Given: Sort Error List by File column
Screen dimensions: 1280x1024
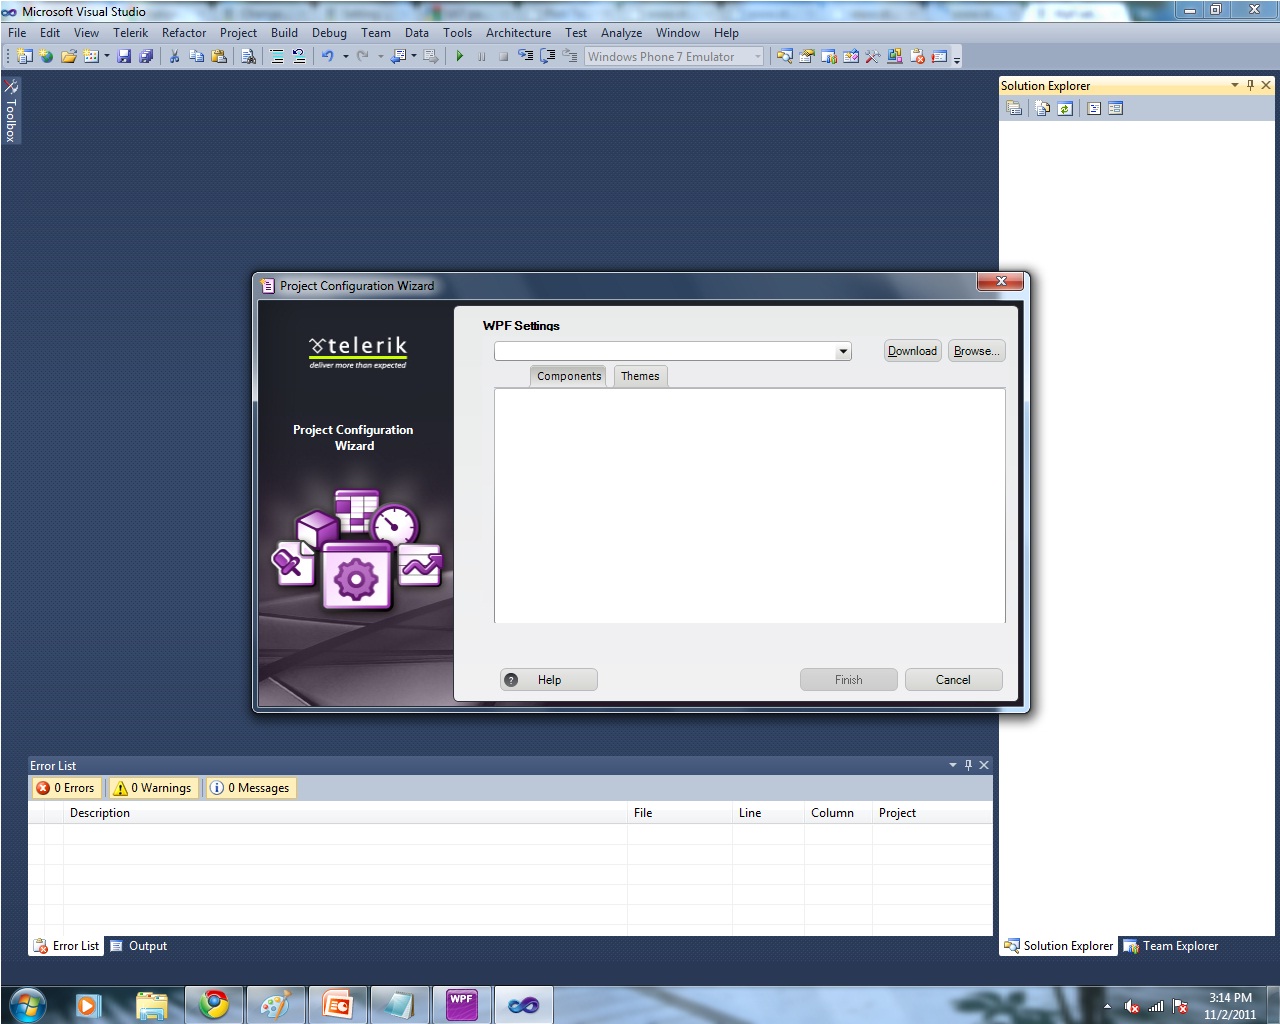Looking at the screenshot, I should (x=680, y=813).
